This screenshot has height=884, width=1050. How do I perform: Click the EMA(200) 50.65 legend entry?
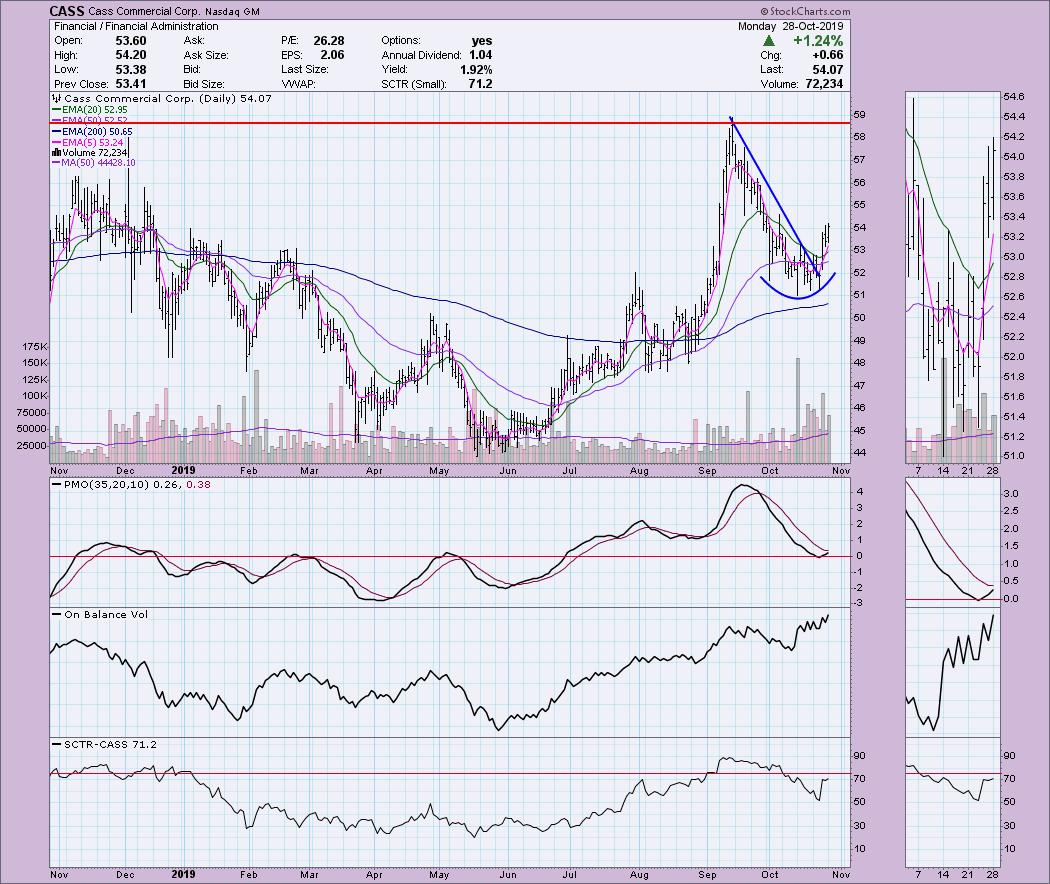click(x=92, y=132)
